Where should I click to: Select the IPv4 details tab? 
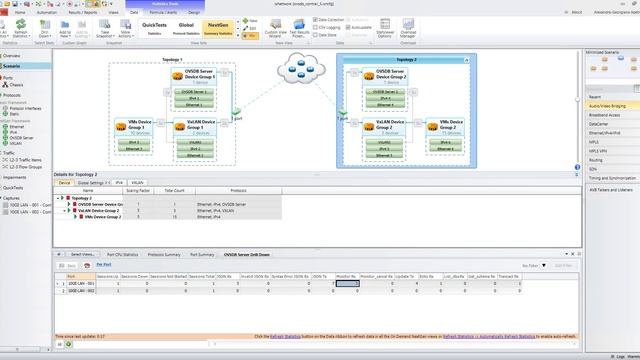(x=119, y=183)
